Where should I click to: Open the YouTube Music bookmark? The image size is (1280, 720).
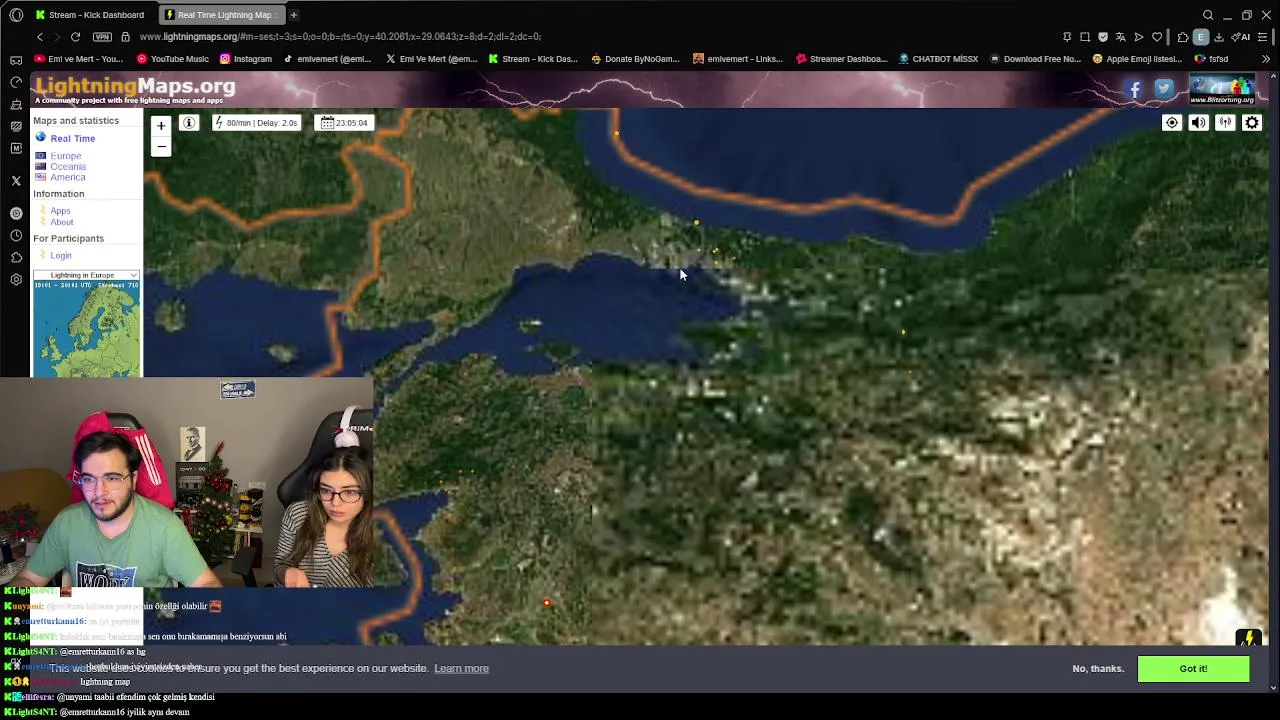coord(172,59)
